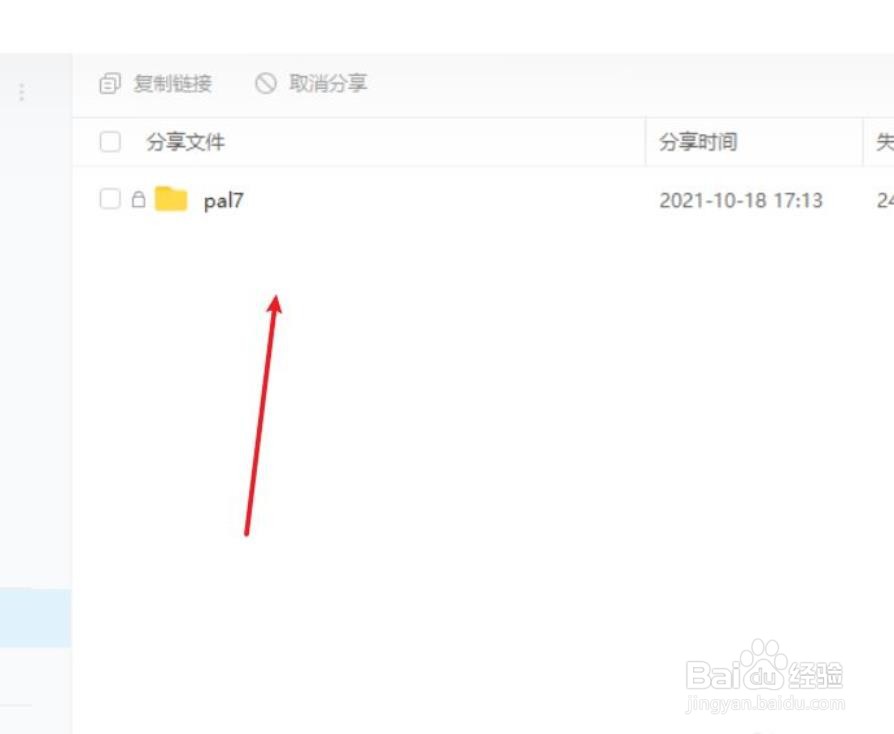This screenshot has width=894, height=734.
Task: Tick the checkbox for the pal7 row
Action: pyautogui.click(x=110, y=199)
